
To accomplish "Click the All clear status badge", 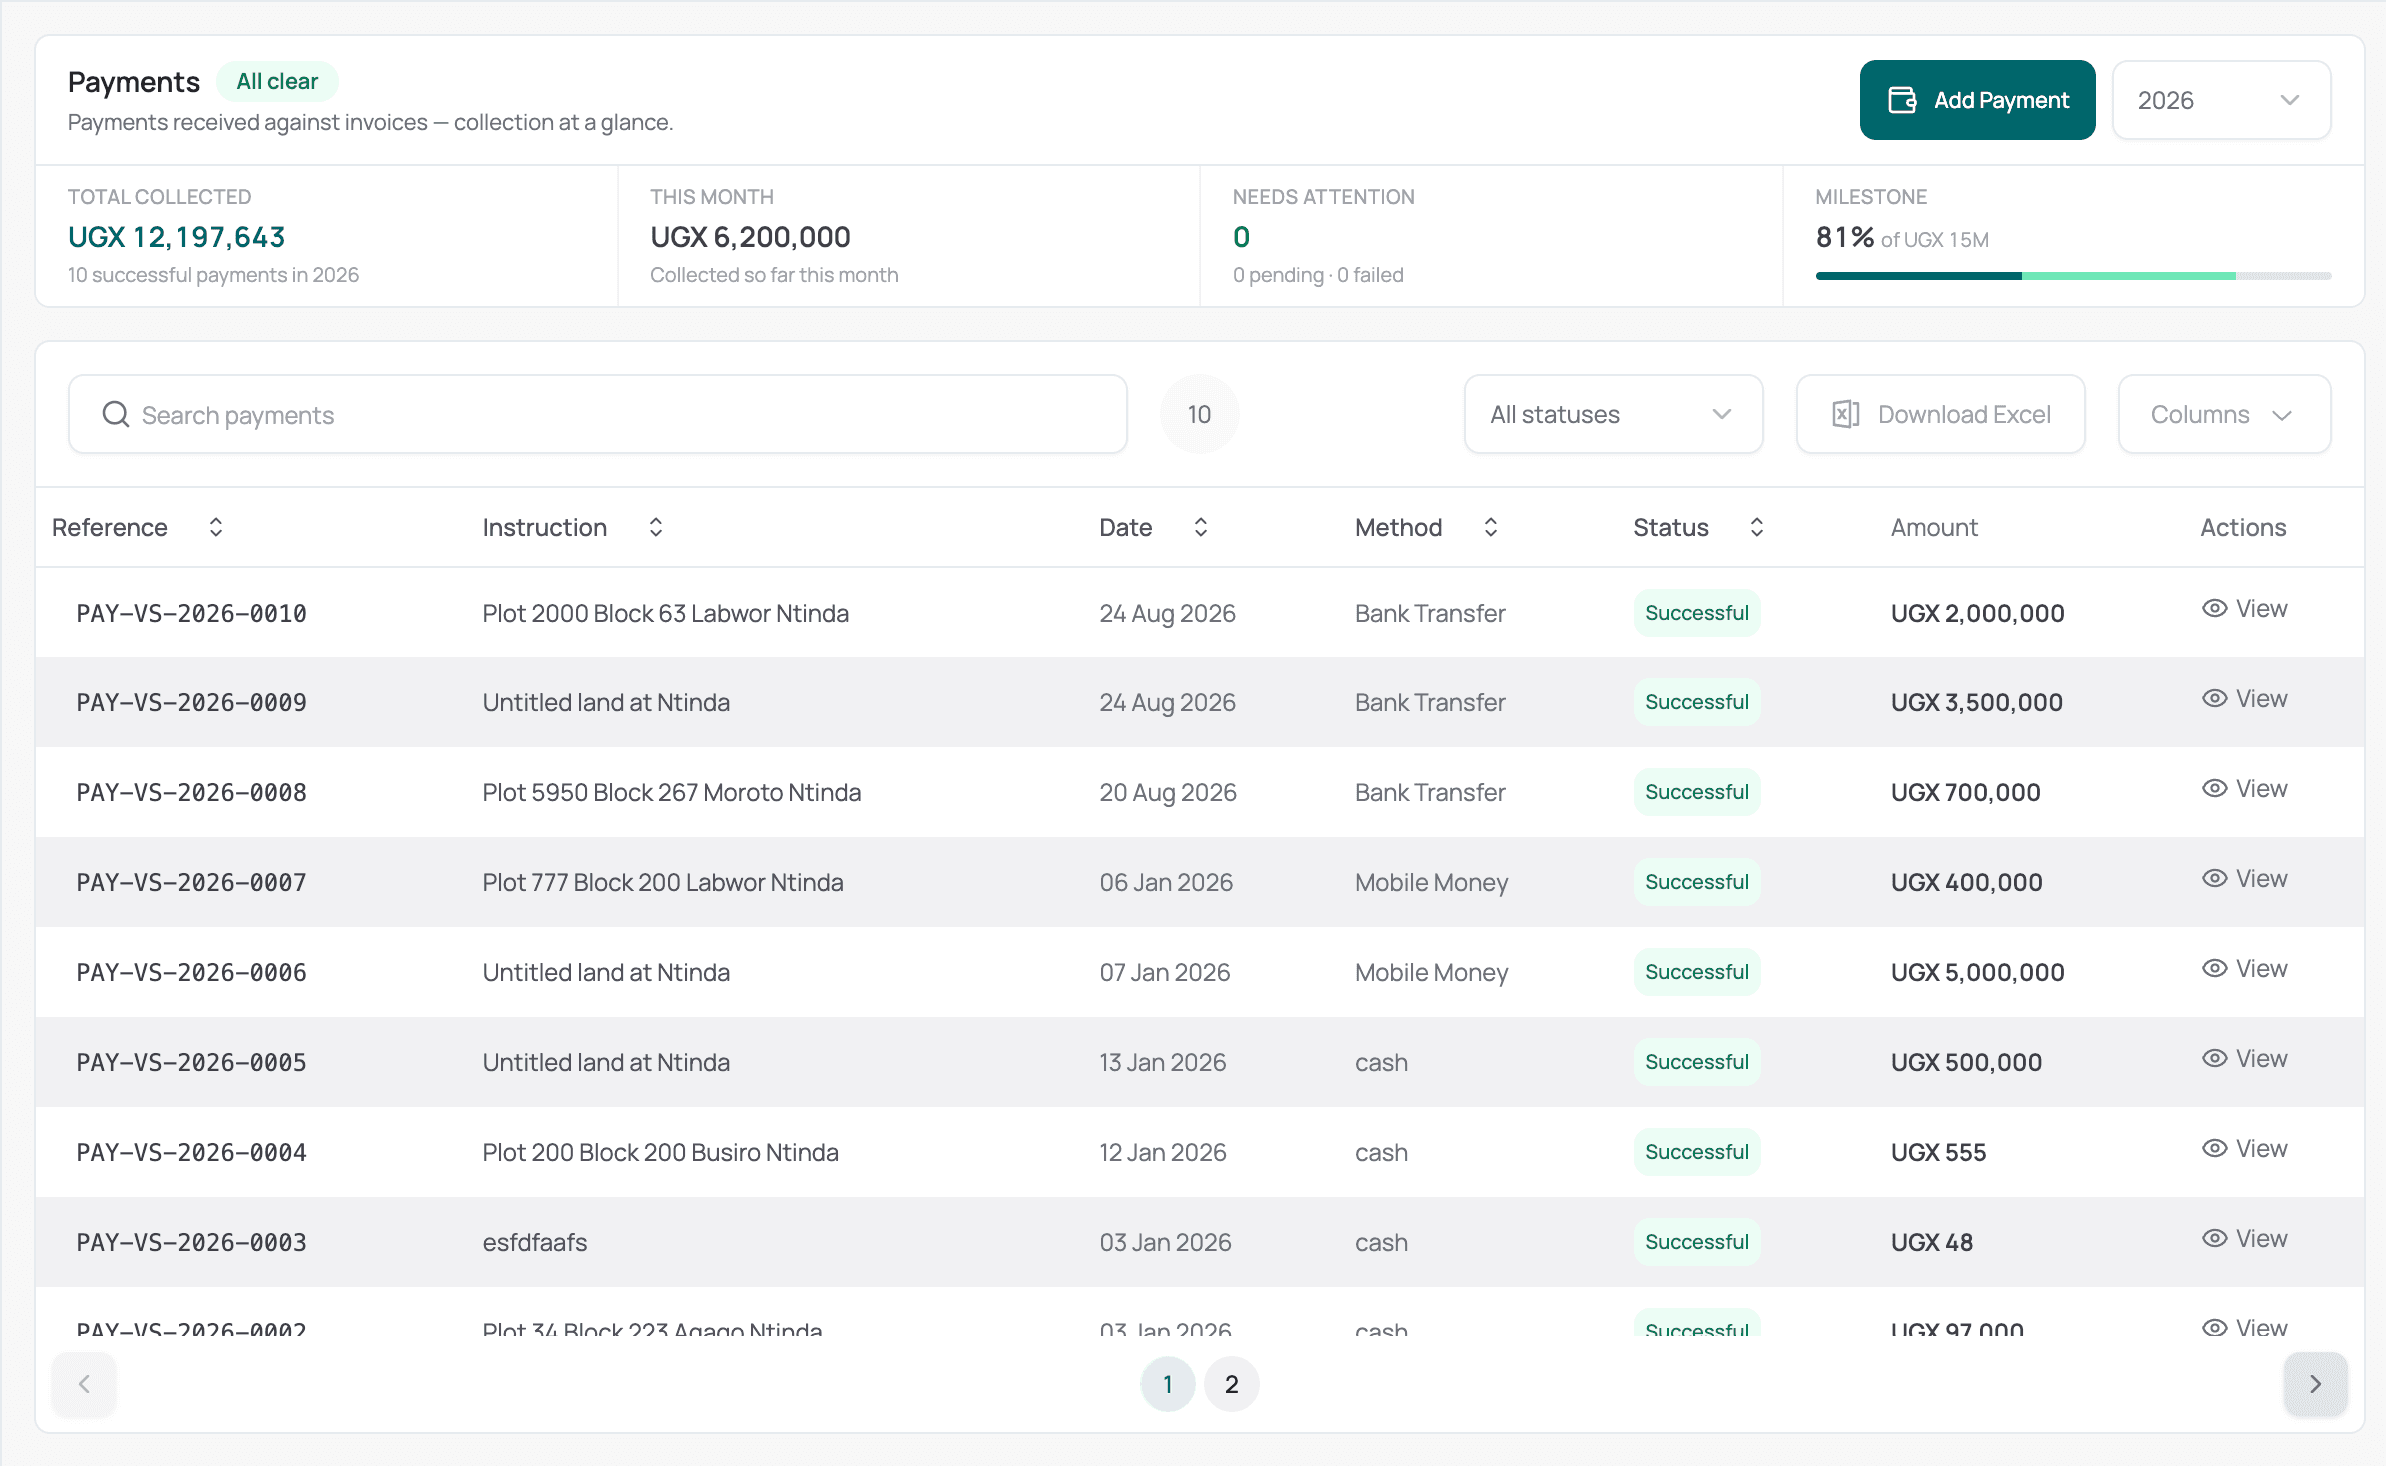I will [277, 81].
